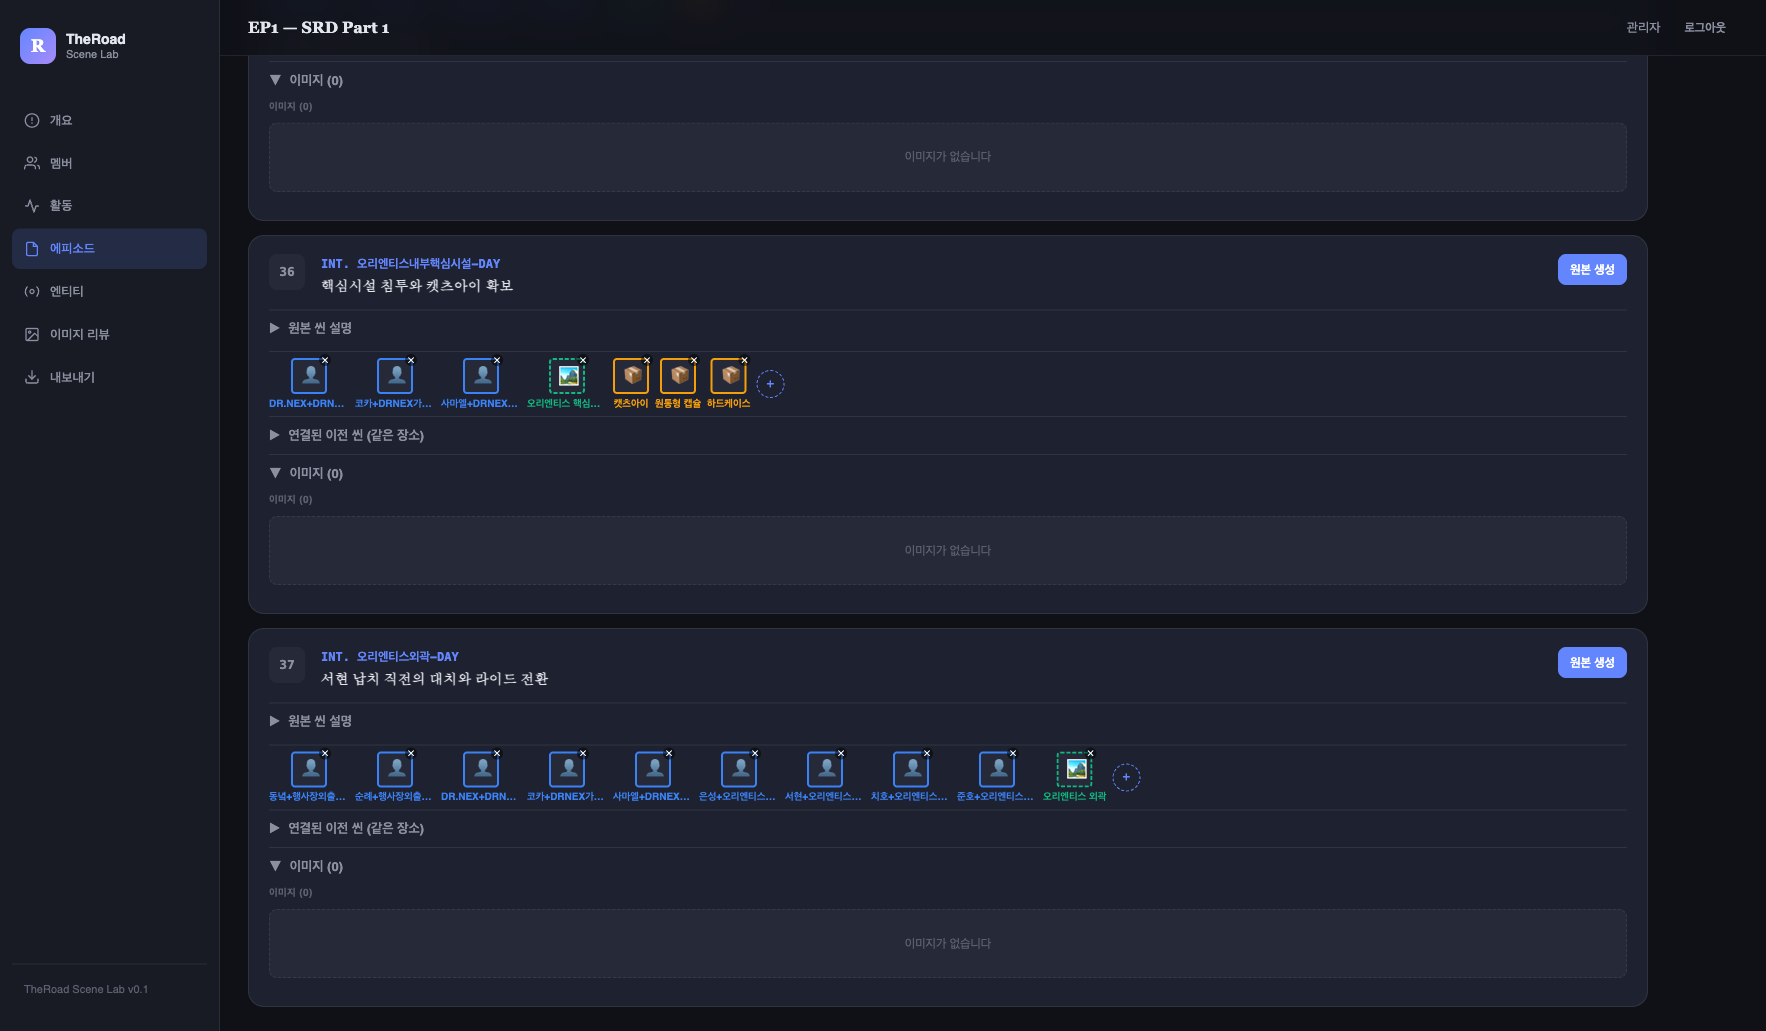This screenshot has width=1766, height=1031.
Task: Select the 사마엘+DRNEX character icon in scene 36
Action: click(481, 376)
